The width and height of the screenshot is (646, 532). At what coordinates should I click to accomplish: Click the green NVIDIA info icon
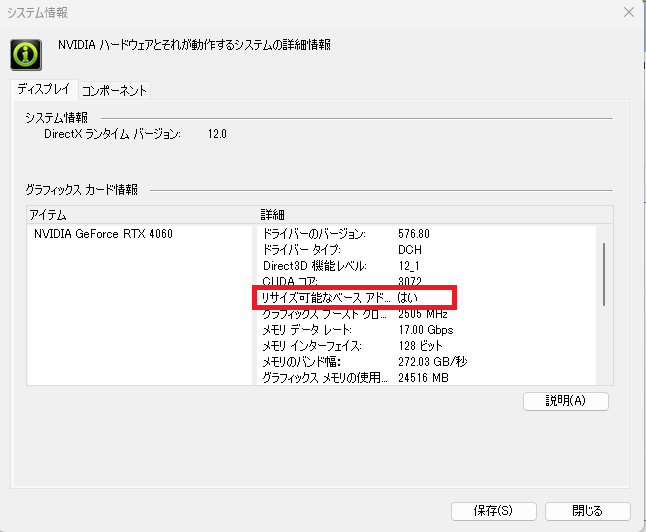(x=26, y=55)
